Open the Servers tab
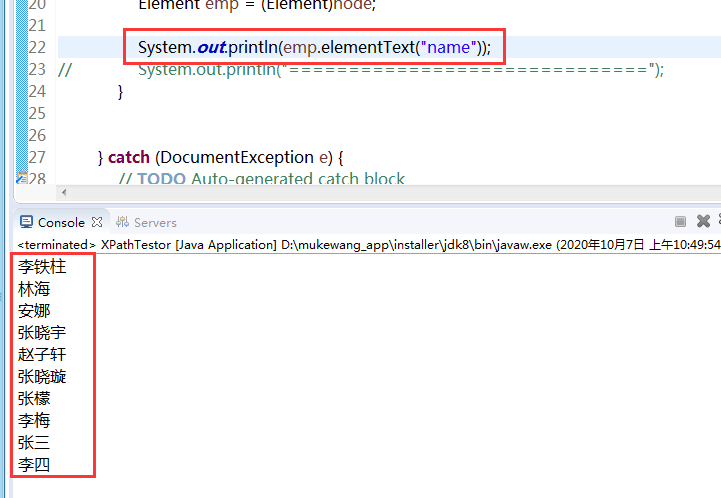Image resolution: width=721 pixels, height=498 pixels. point(146,223)
